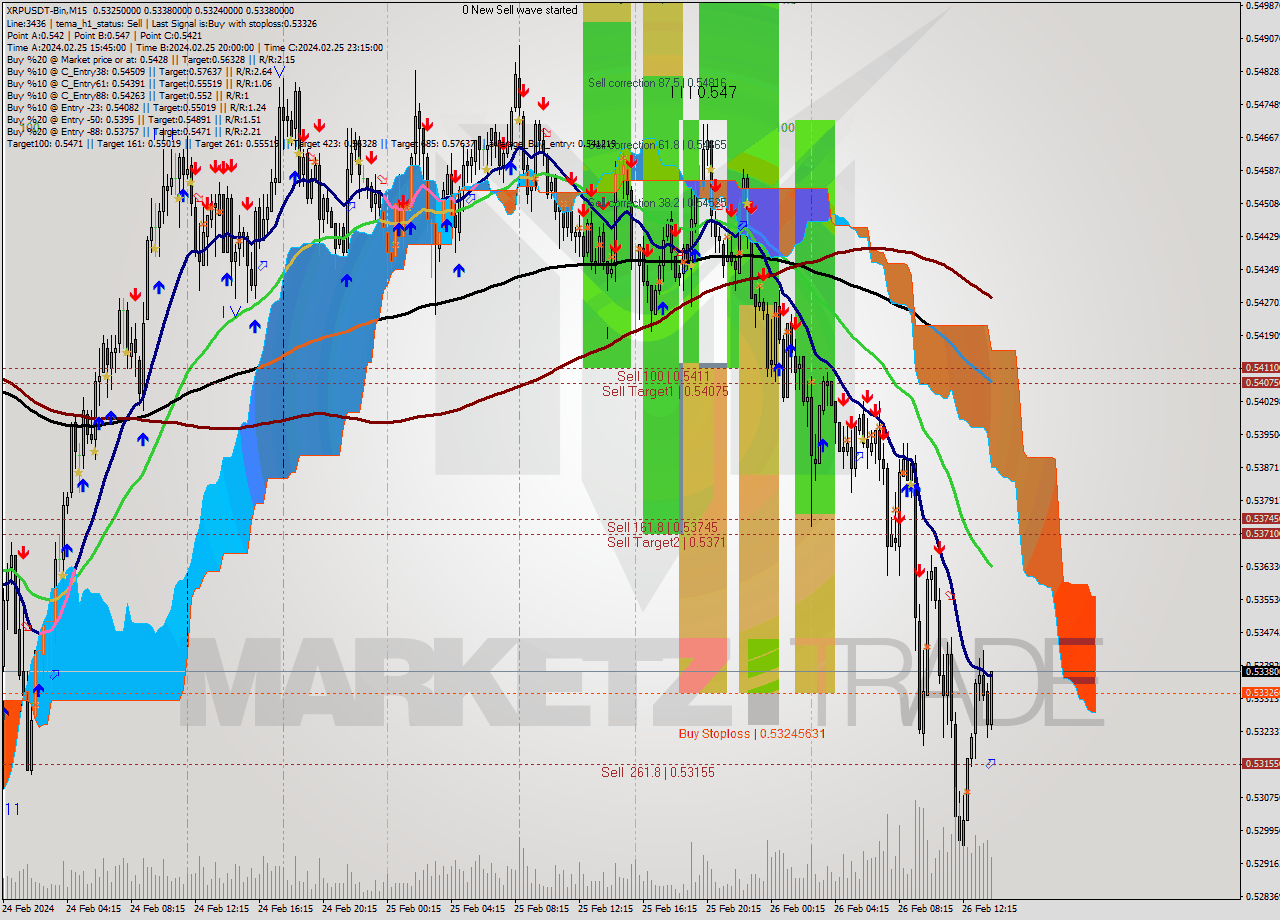Select the 'Sell 161.8 | 0.53745' label
The height and width of the screenshot is (920, 1280).
coord(662,527)
